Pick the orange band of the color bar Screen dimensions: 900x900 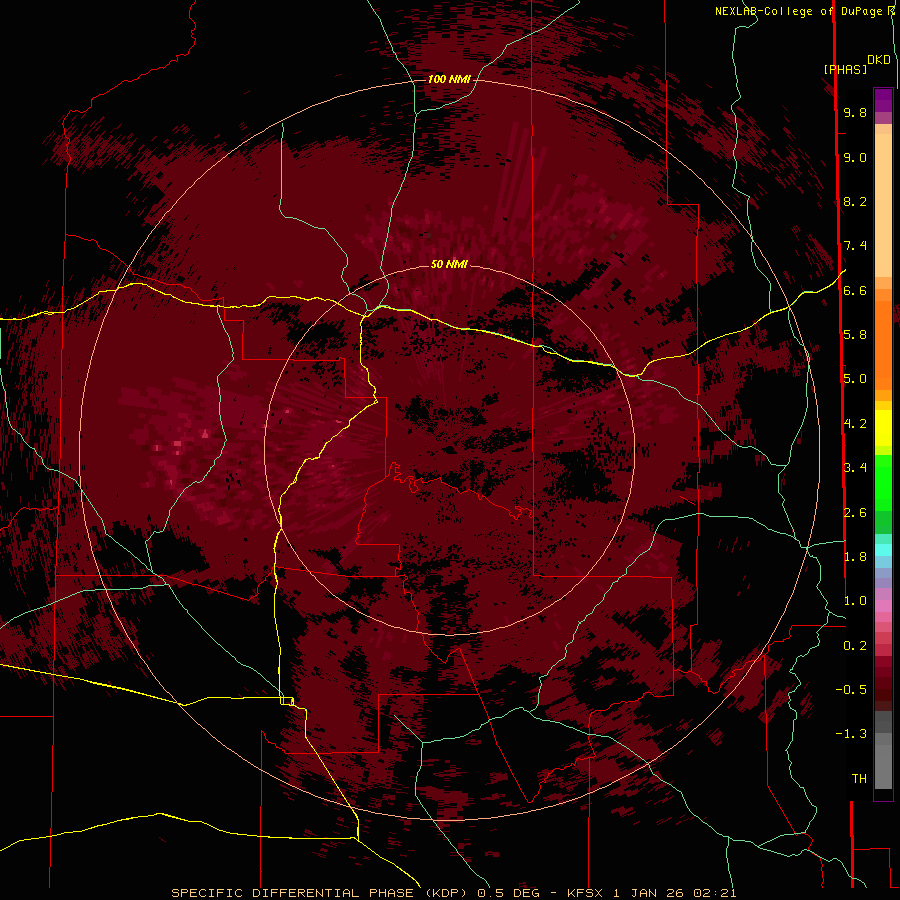pyautogui.click(x=883, y=346)
